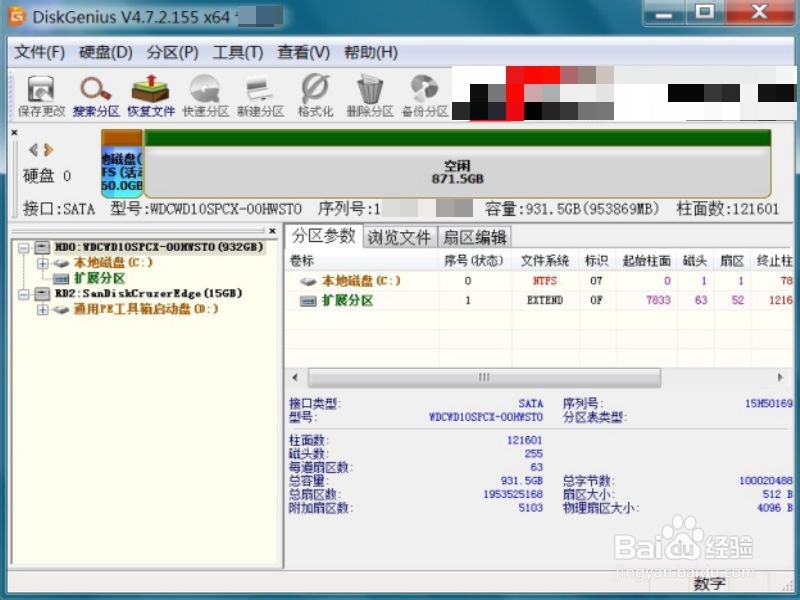Open the 帮助(H) menu

click(370, 52)
